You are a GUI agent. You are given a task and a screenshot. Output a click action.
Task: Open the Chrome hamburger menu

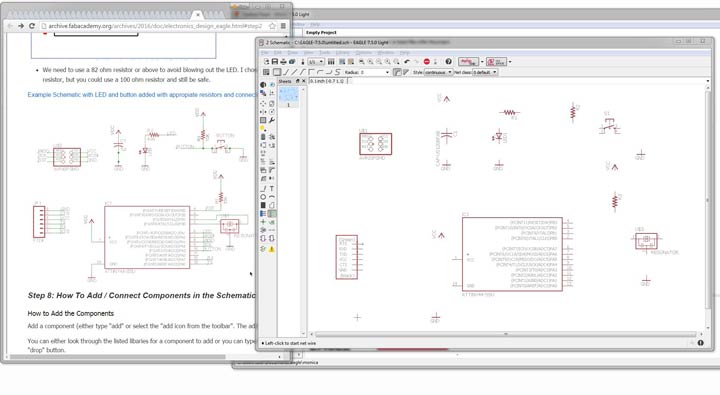(283, 26)
